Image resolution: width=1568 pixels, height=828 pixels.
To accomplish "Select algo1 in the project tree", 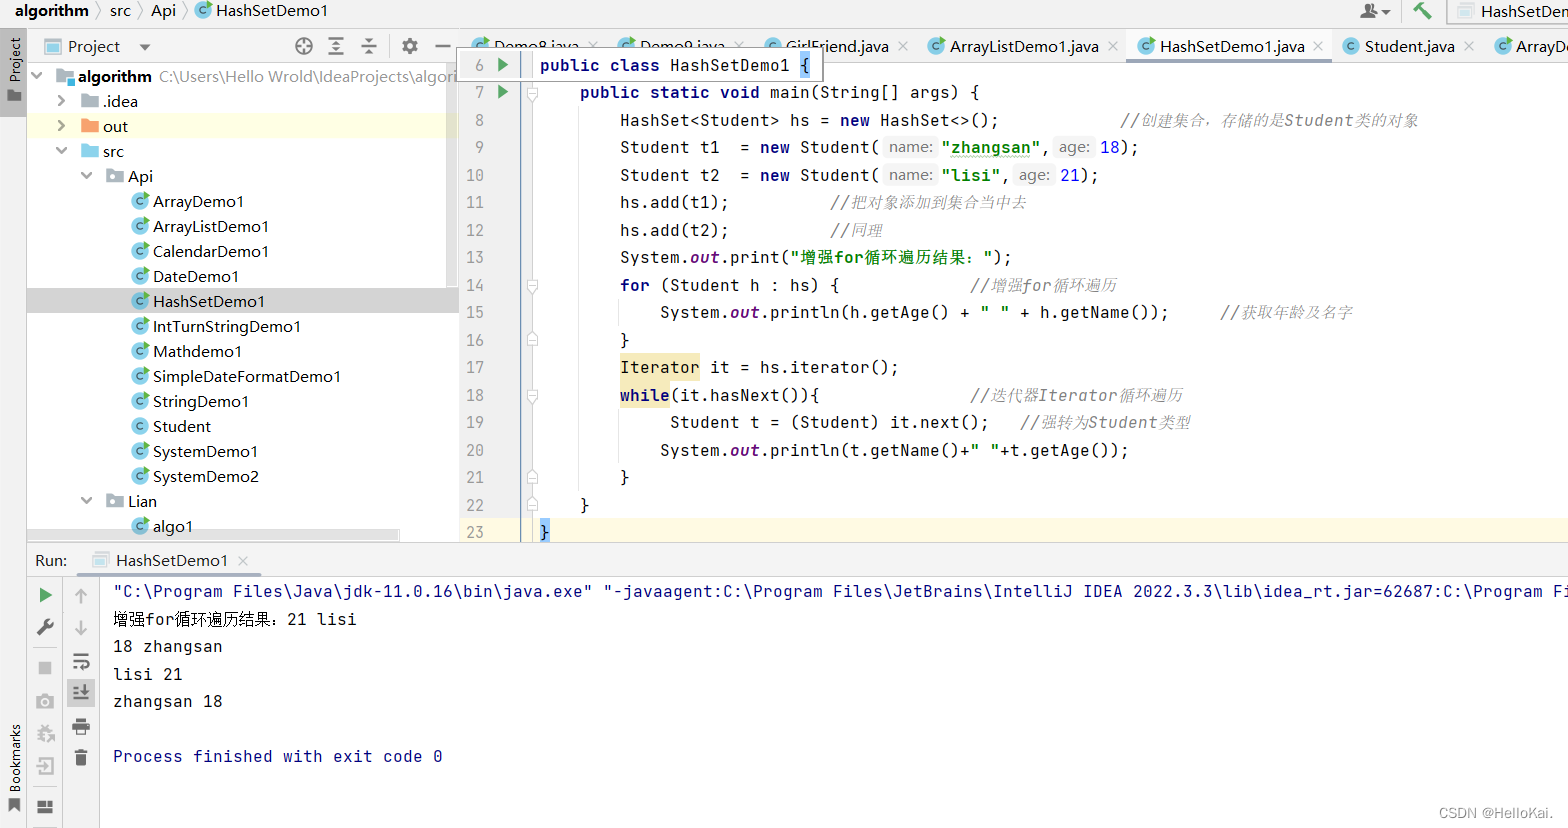I will [x=172, y=526].
